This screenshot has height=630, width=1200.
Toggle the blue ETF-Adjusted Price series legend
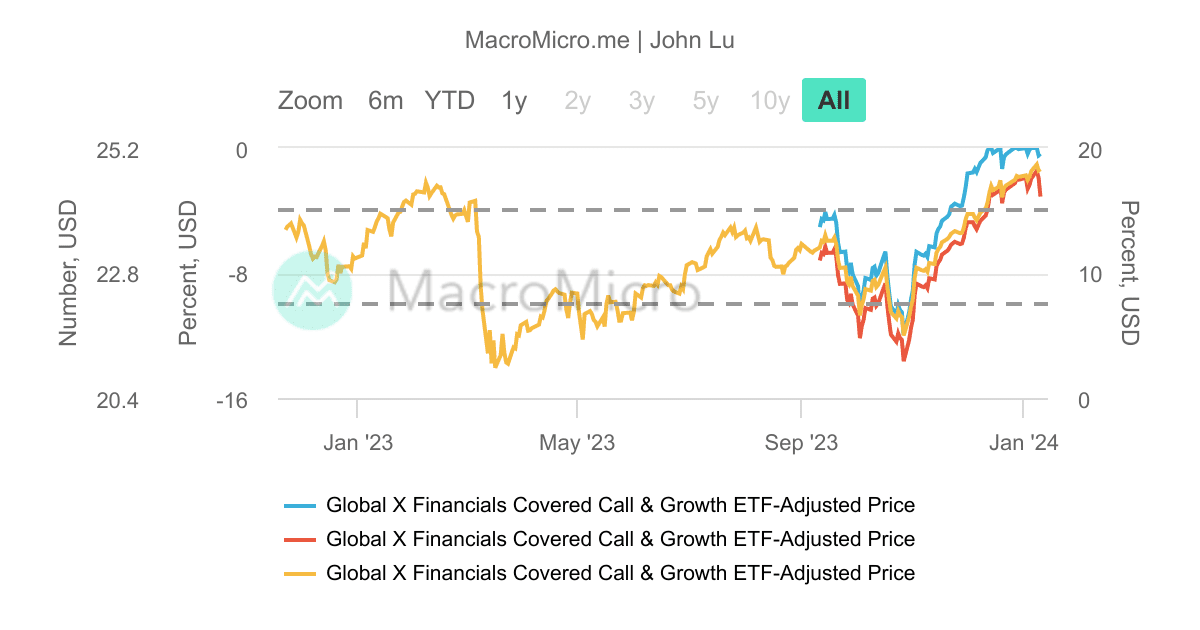619,505
